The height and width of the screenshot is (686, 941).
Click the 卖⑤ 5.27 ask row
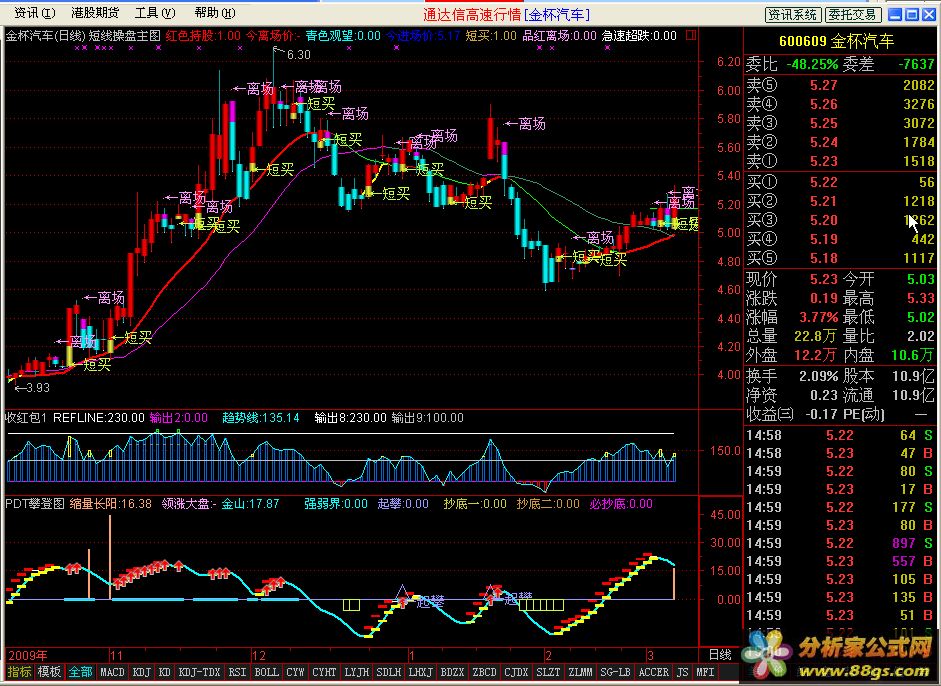tap(840, 85)
